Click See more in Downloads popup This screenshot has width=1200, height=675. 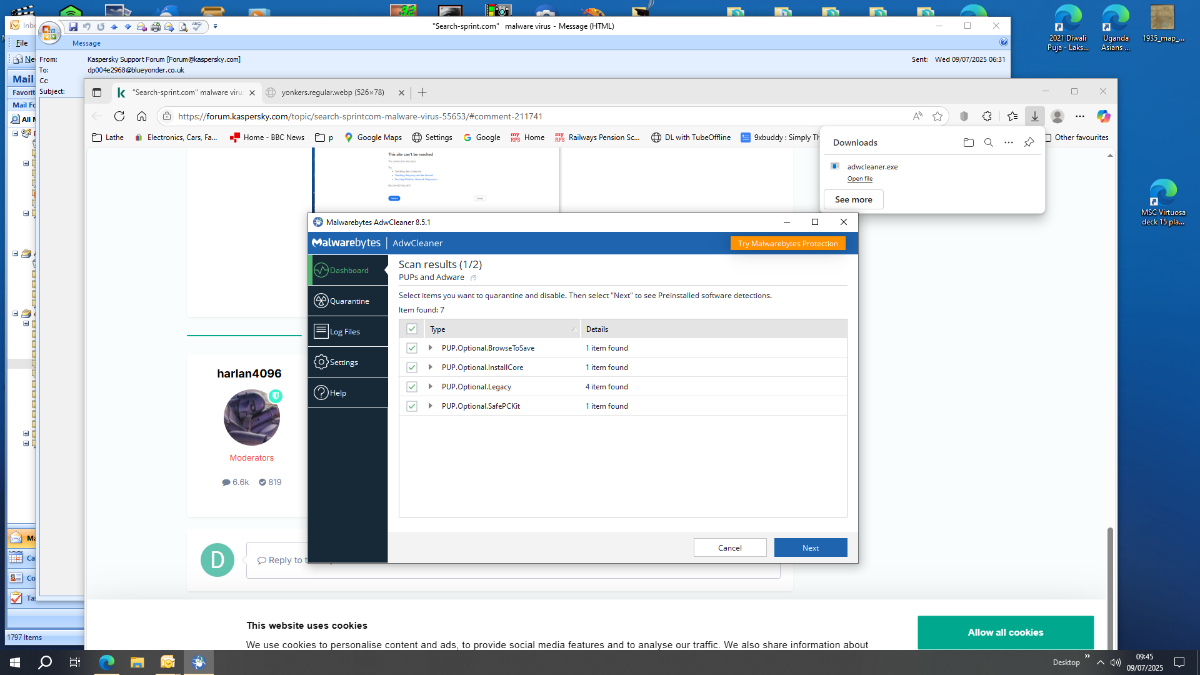tap(854, 200)
